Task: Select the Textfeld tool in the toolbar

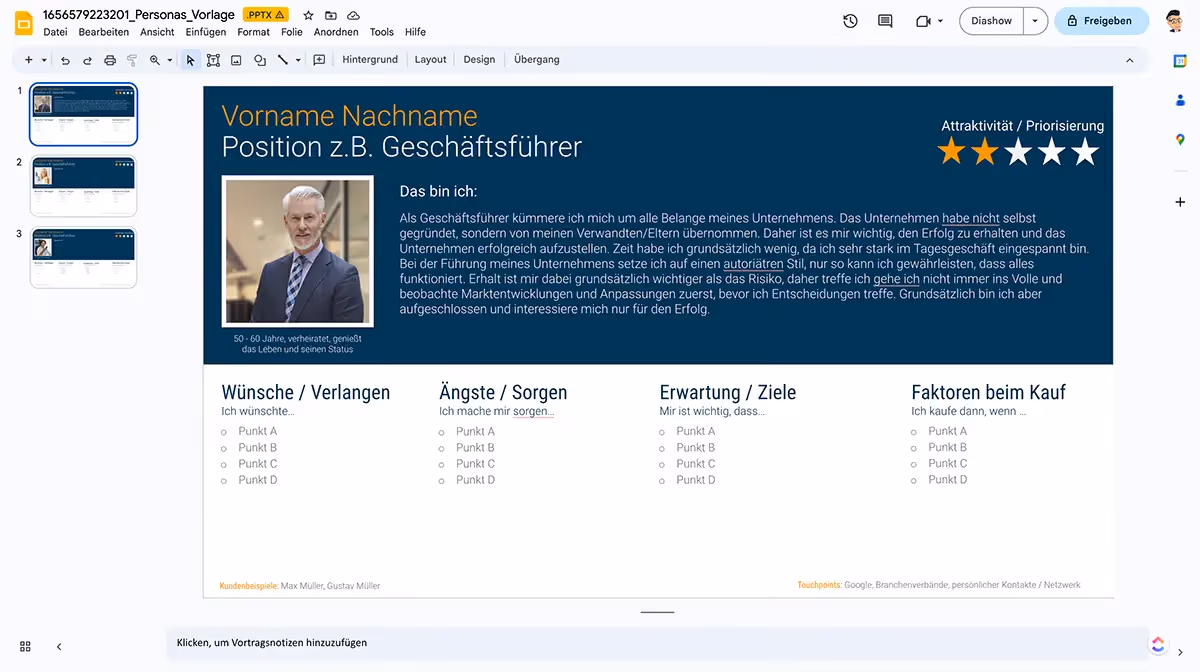Action: (211, 60)
